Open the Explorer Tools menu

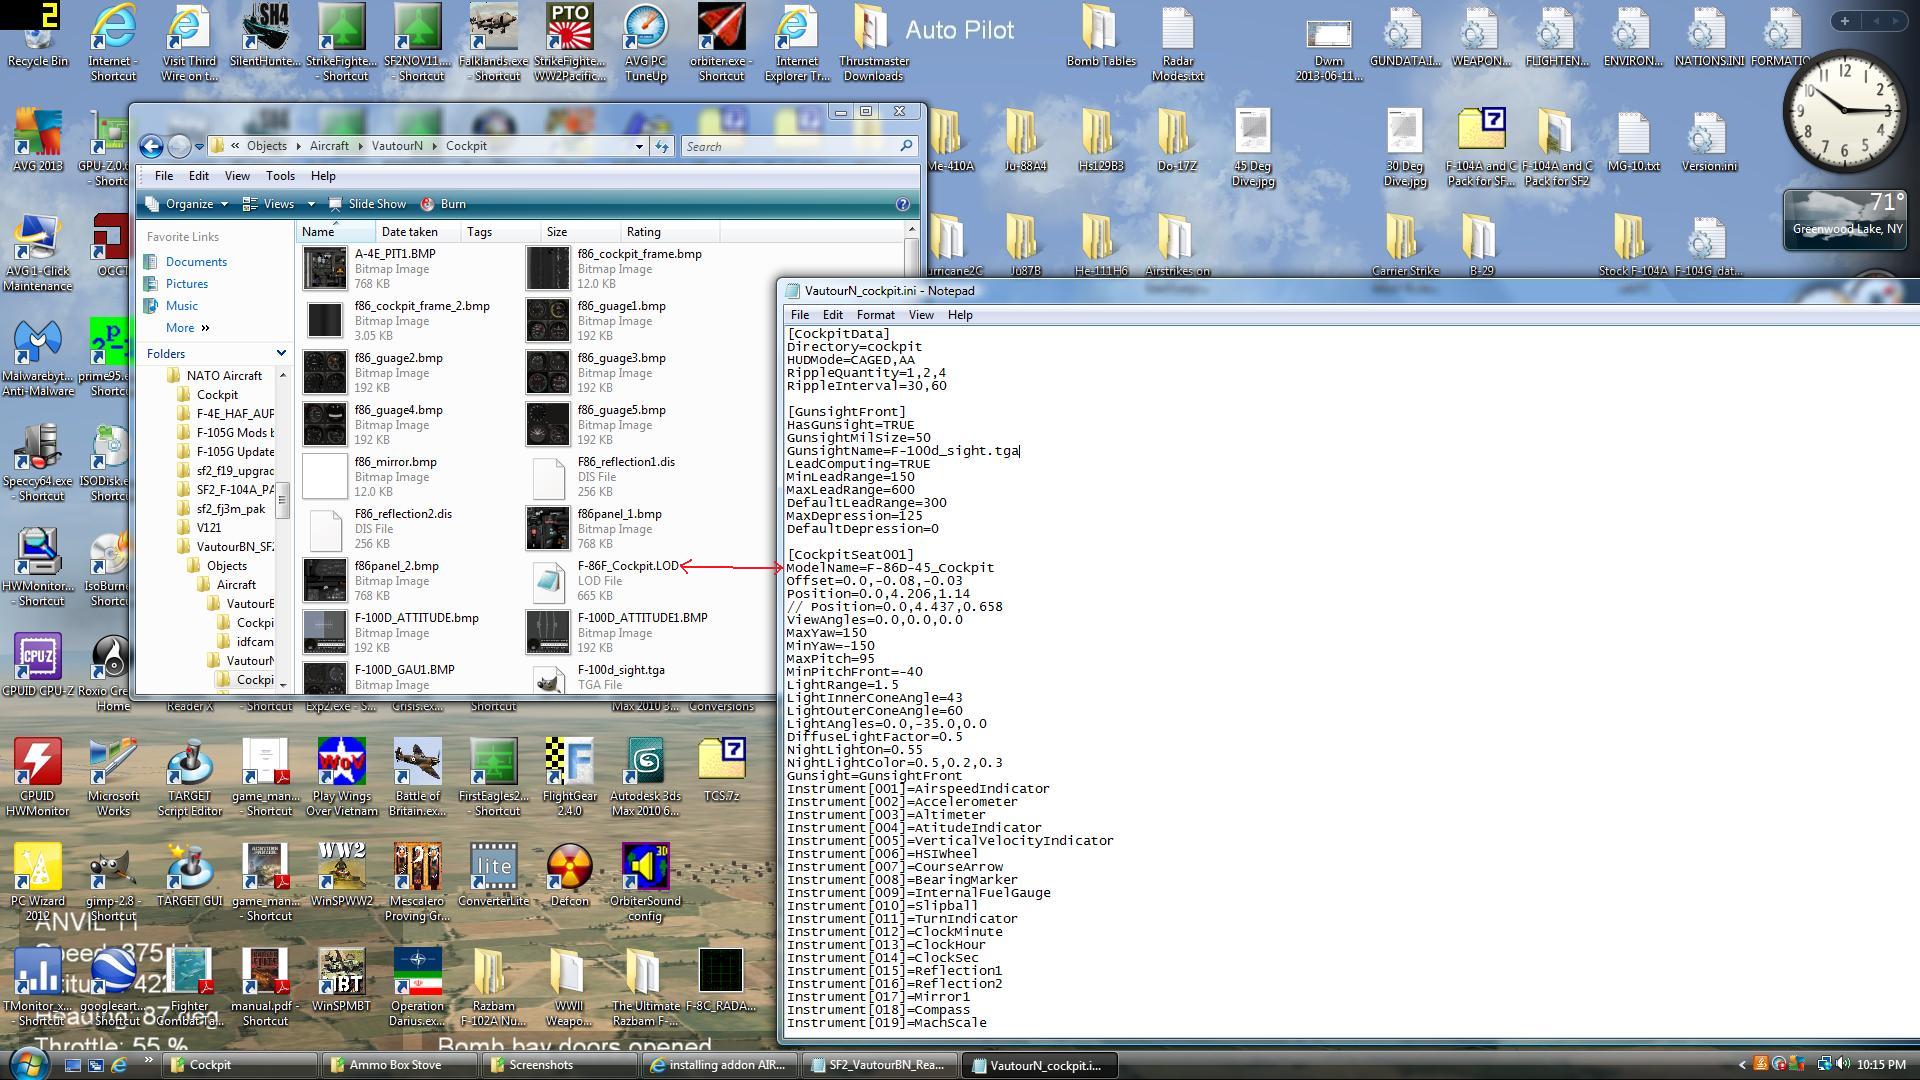tap(280, 176)
